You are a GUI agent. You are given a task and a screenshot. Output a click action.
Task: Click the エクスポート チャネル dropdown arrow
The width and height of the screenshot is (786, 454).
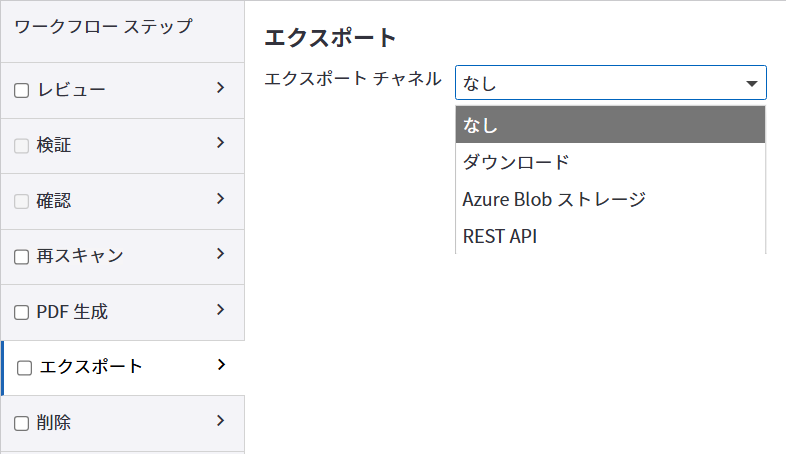[752, 84]
